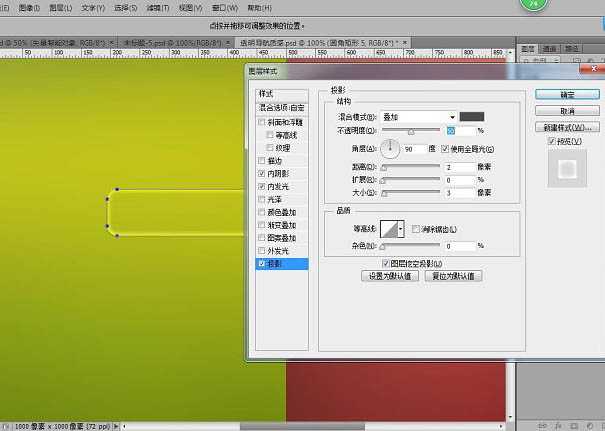Click the angle value field showing 90
Viewport: 605px width, 431px height.
(415, 149)
